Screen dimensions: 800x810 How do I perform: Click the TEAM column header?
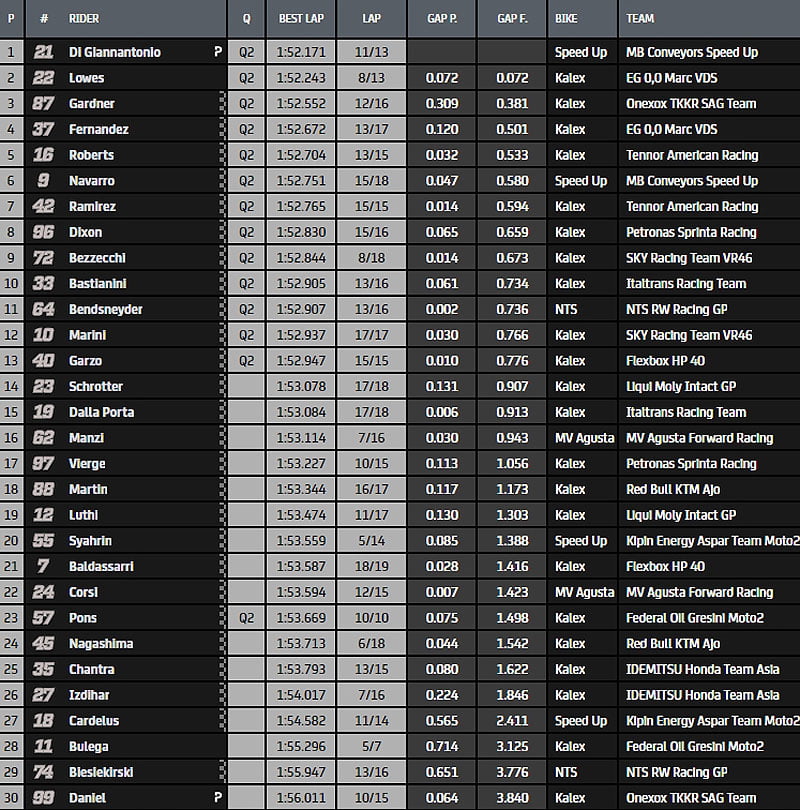[640, 18]
